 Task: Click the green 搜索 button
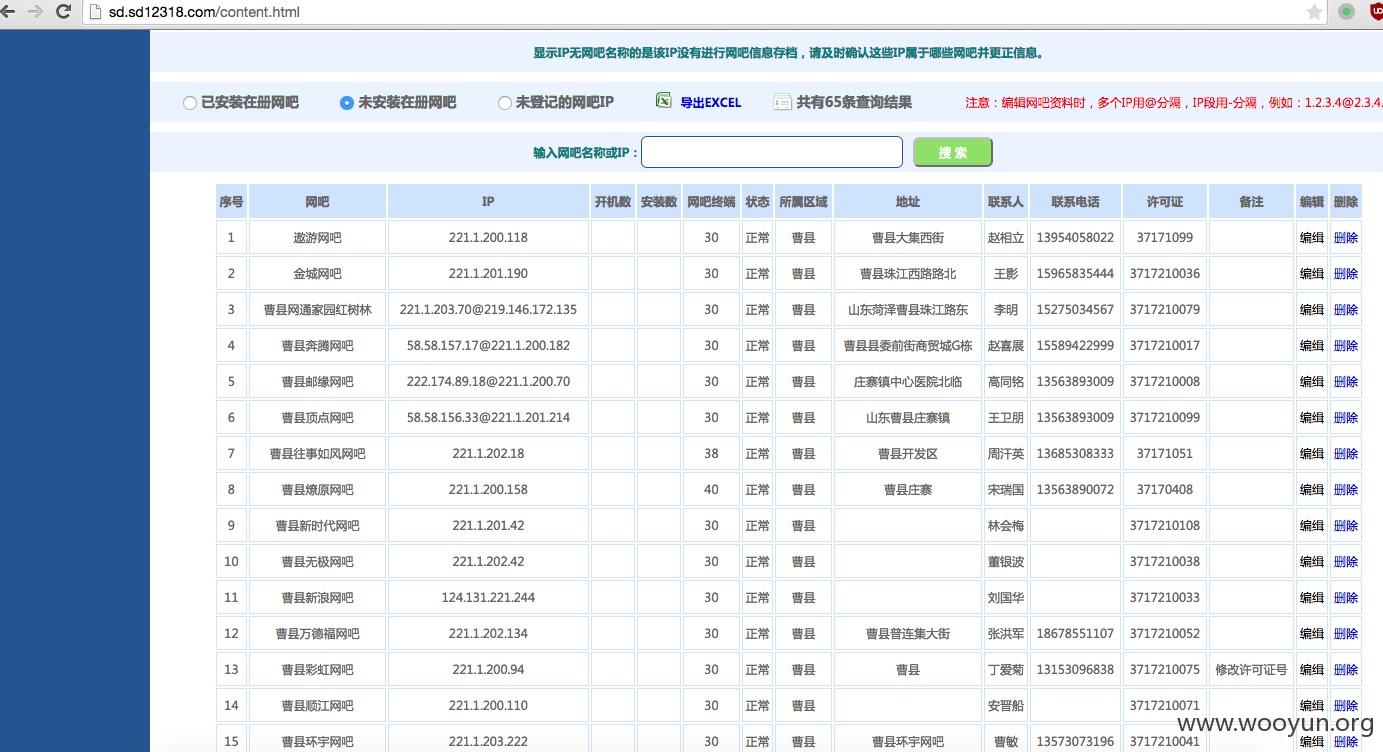953,152
